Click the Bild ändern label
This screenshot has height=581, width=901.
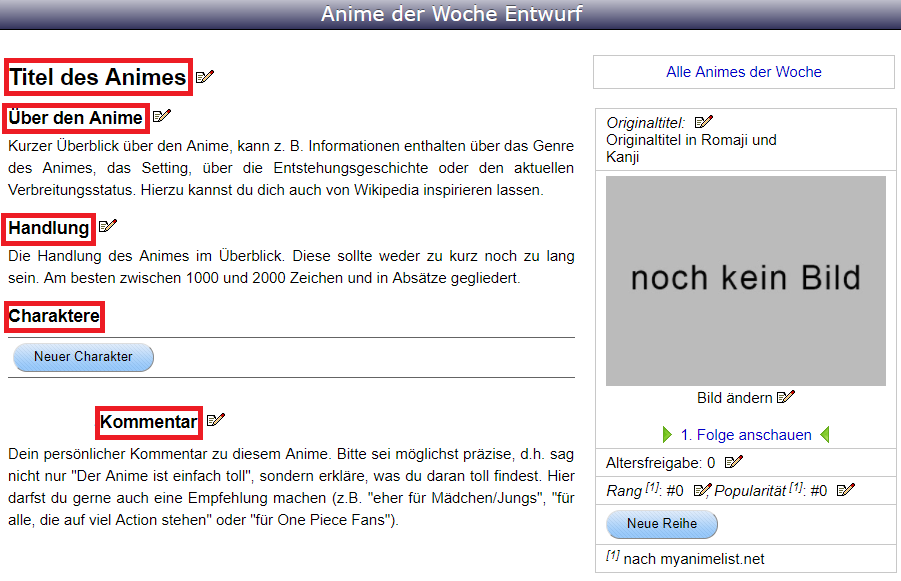(734, 398)
